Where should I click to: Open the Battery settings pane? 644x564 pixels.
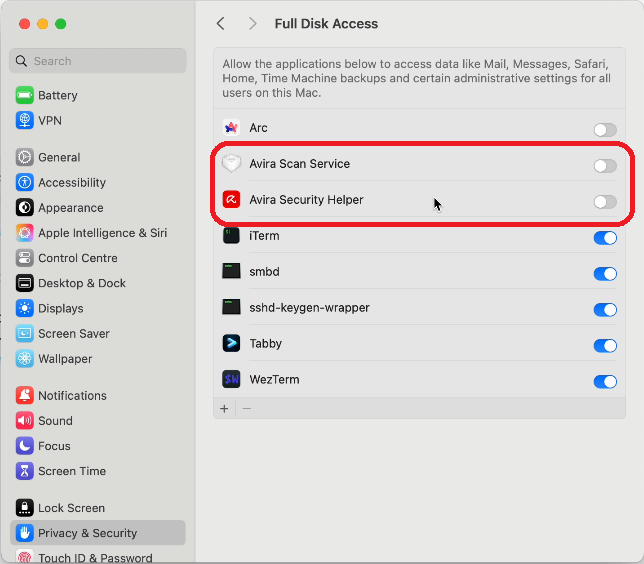click(98, 95)
